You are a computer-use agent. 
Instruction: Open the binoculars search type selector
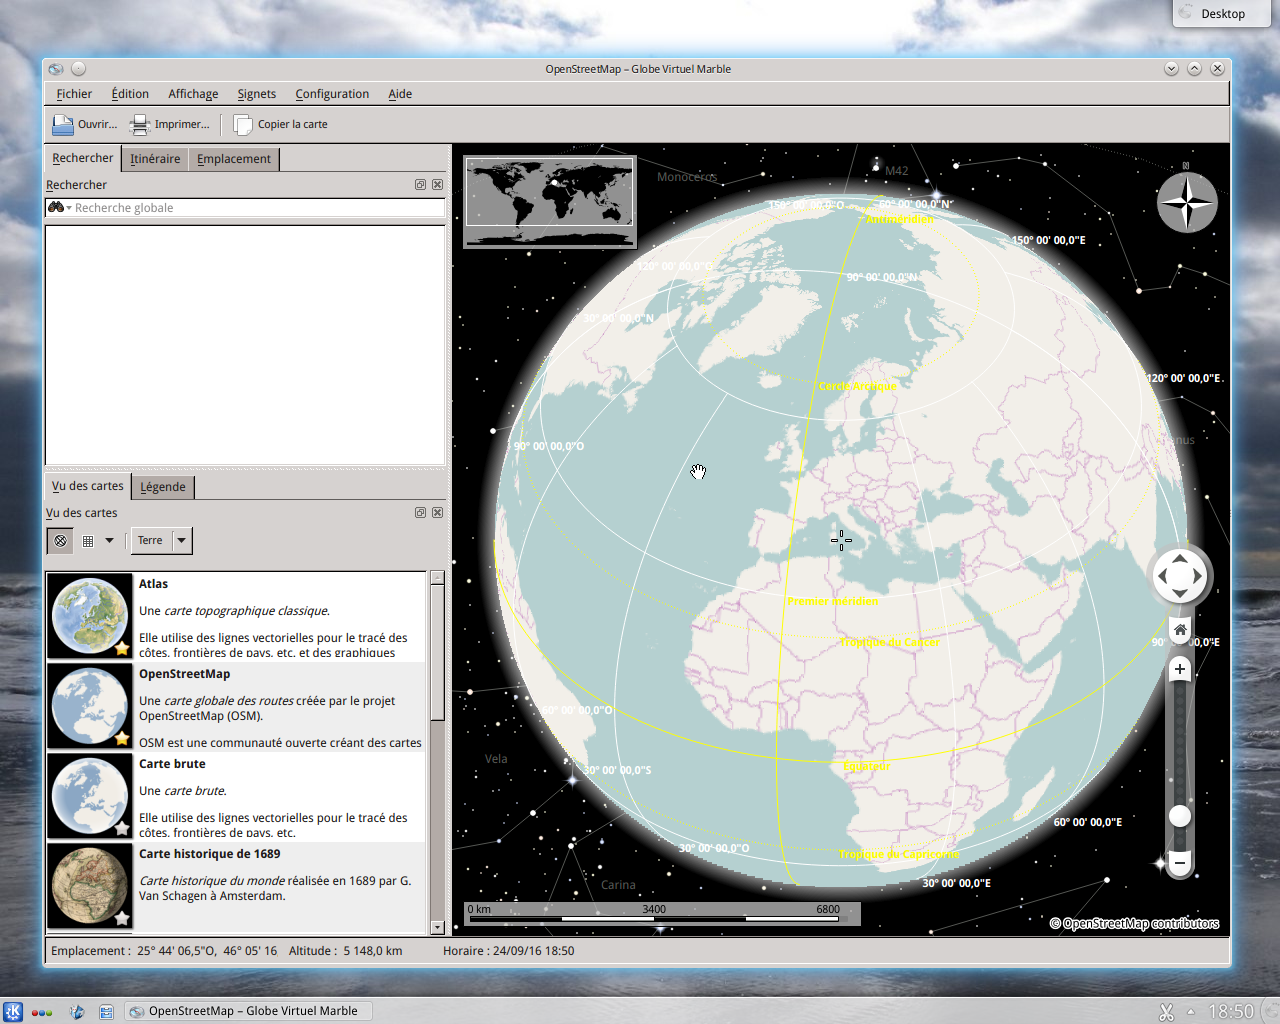click(59, 207)
